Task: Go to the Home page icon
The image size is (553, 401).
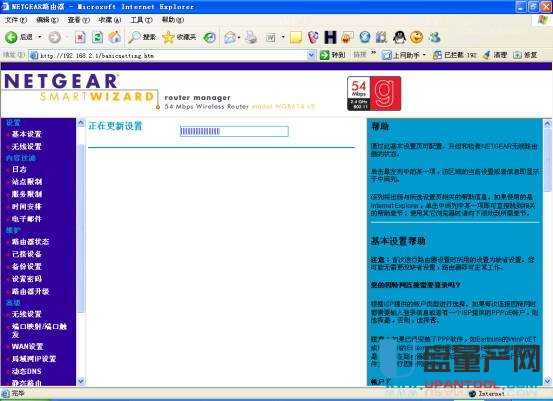Action: point(114,37)
